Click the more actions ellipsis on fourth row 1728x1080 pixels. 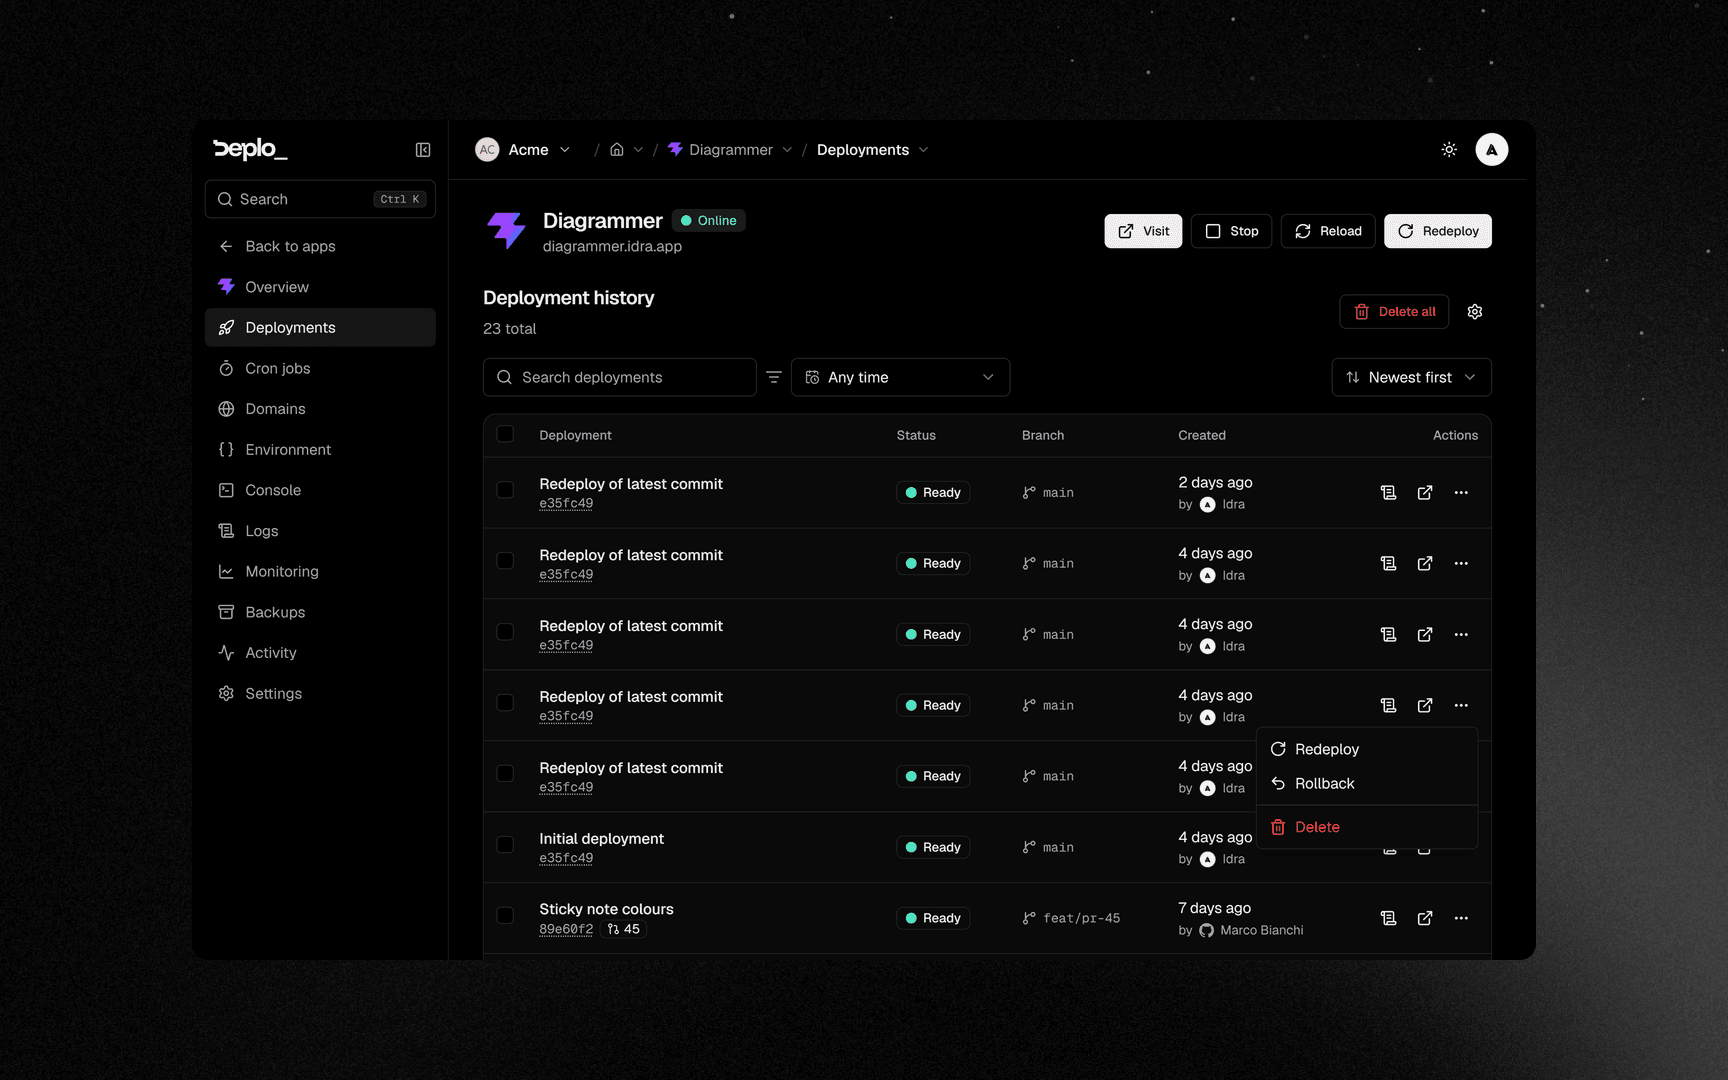[x=1461, y=706]
